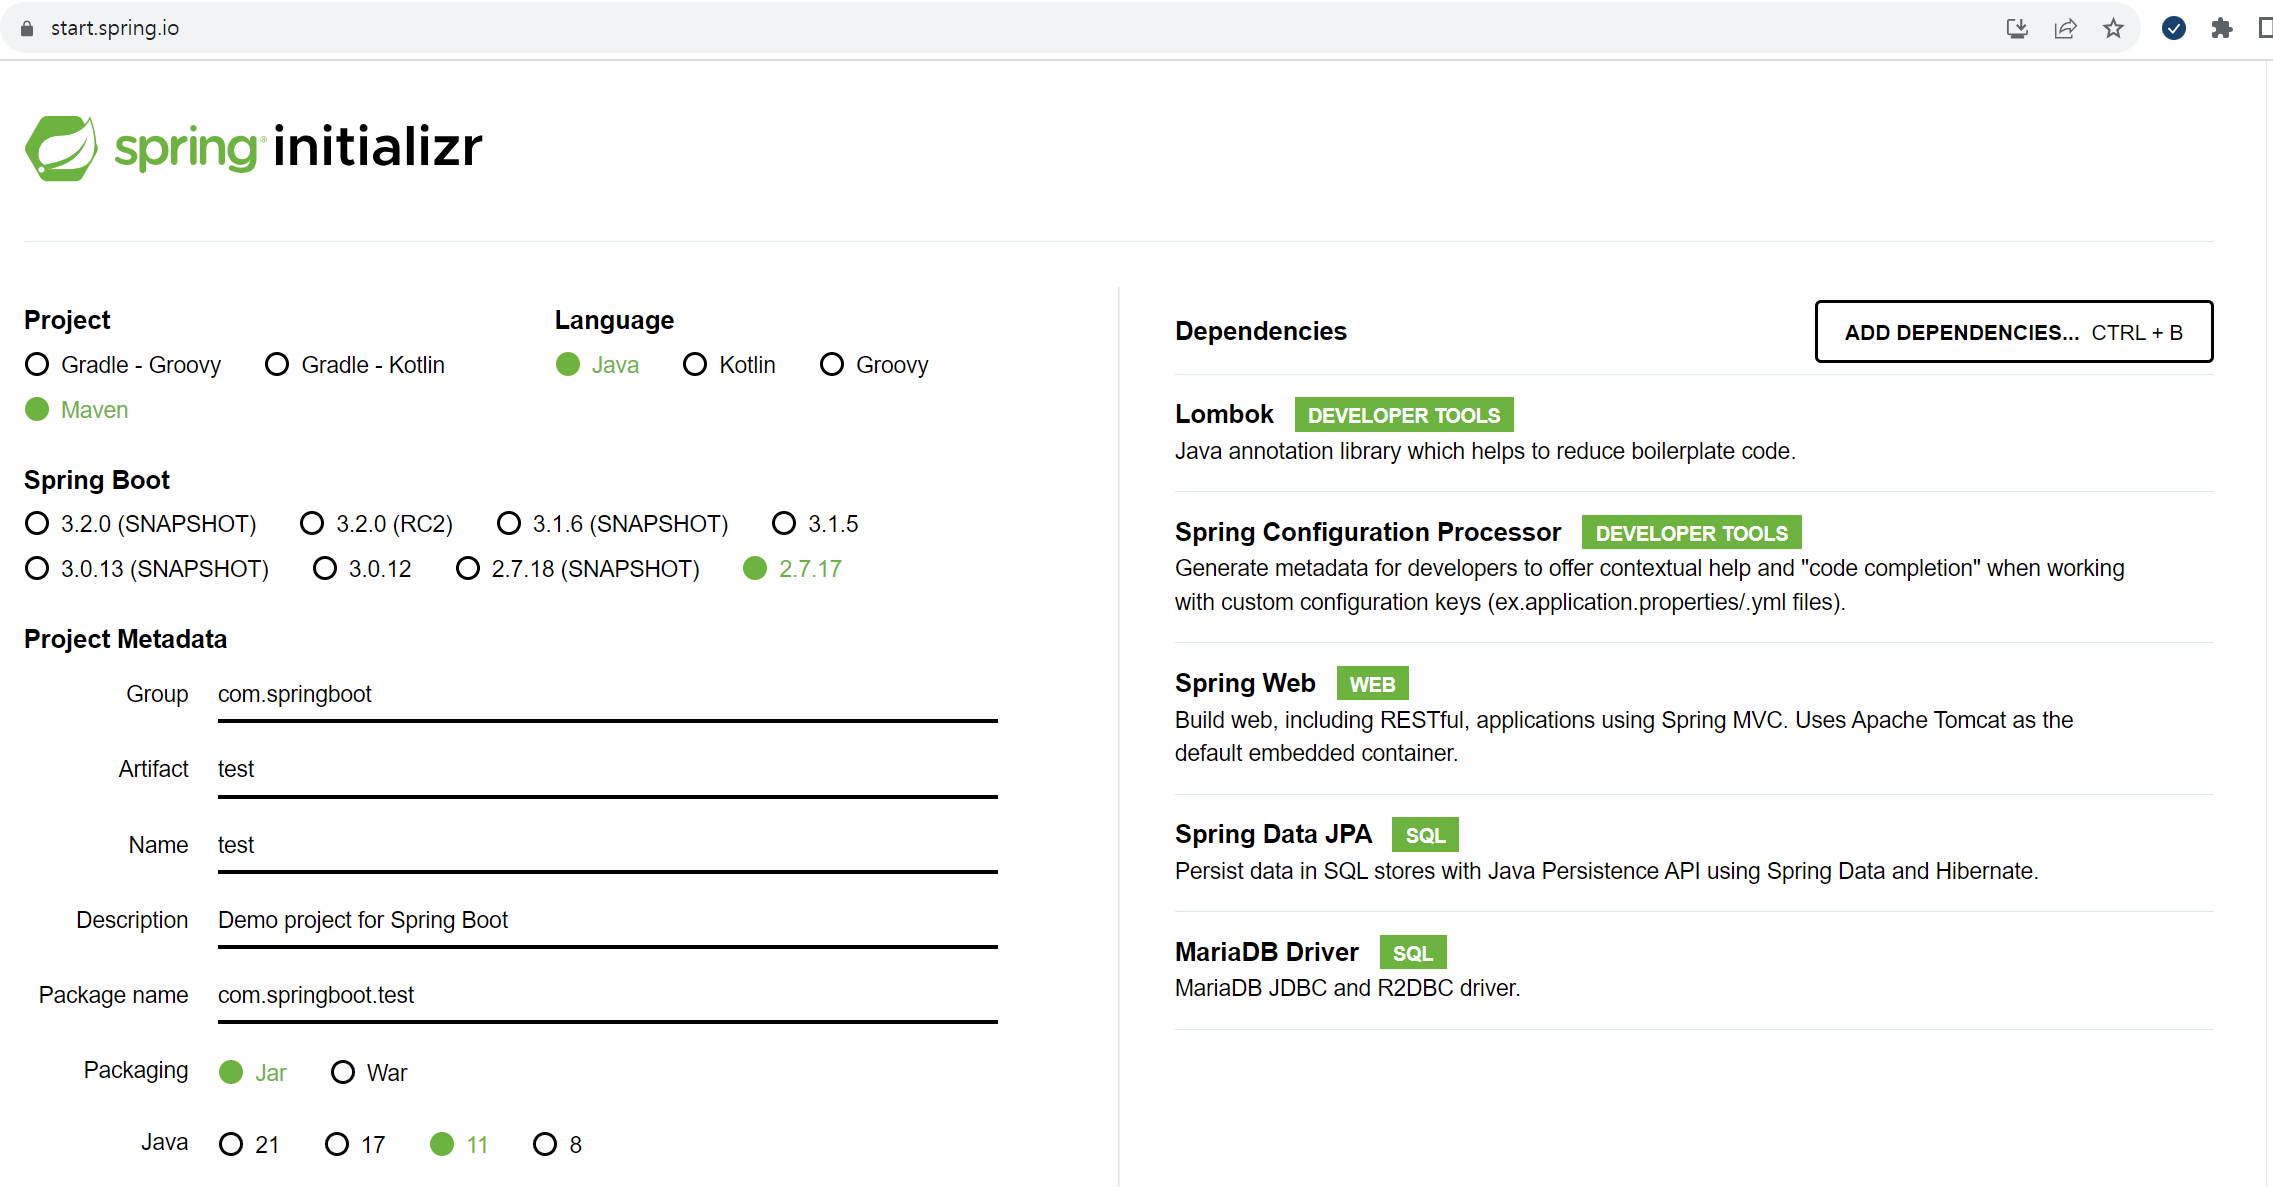Click the Group input field
Screen dimensions: 2273x1187
606,695
